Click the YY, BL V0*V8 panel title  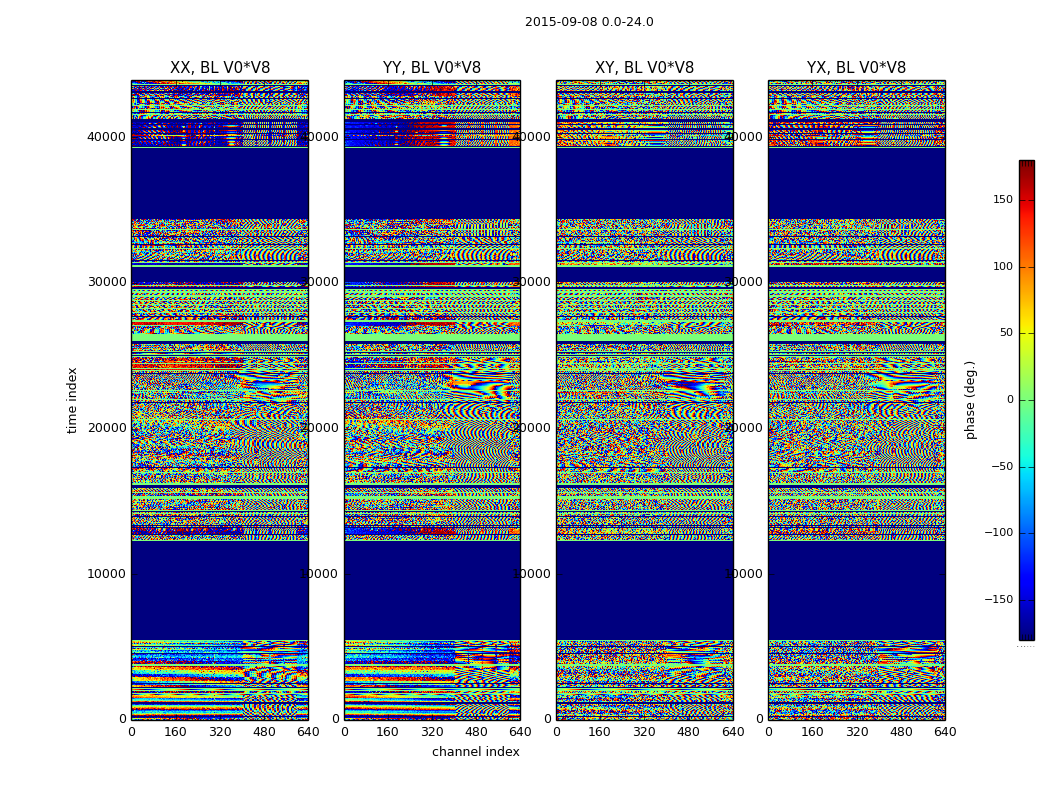432,68
